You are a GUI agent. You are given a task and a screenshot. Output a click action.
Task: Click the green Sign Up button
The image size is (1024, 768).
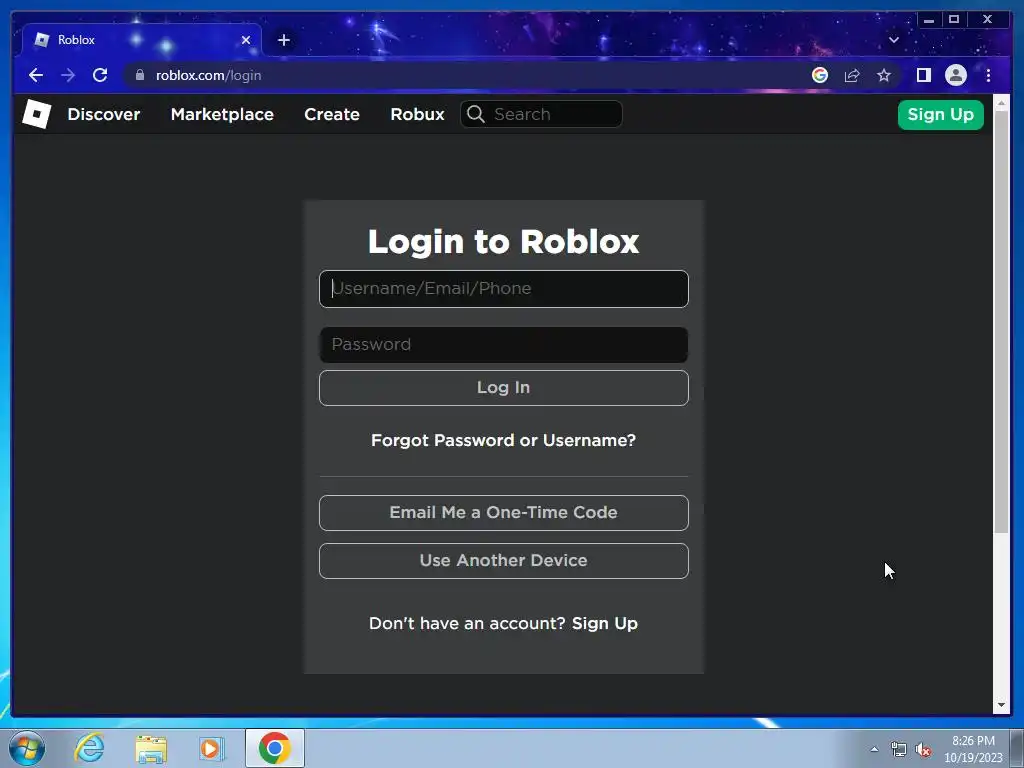(940, 114)
